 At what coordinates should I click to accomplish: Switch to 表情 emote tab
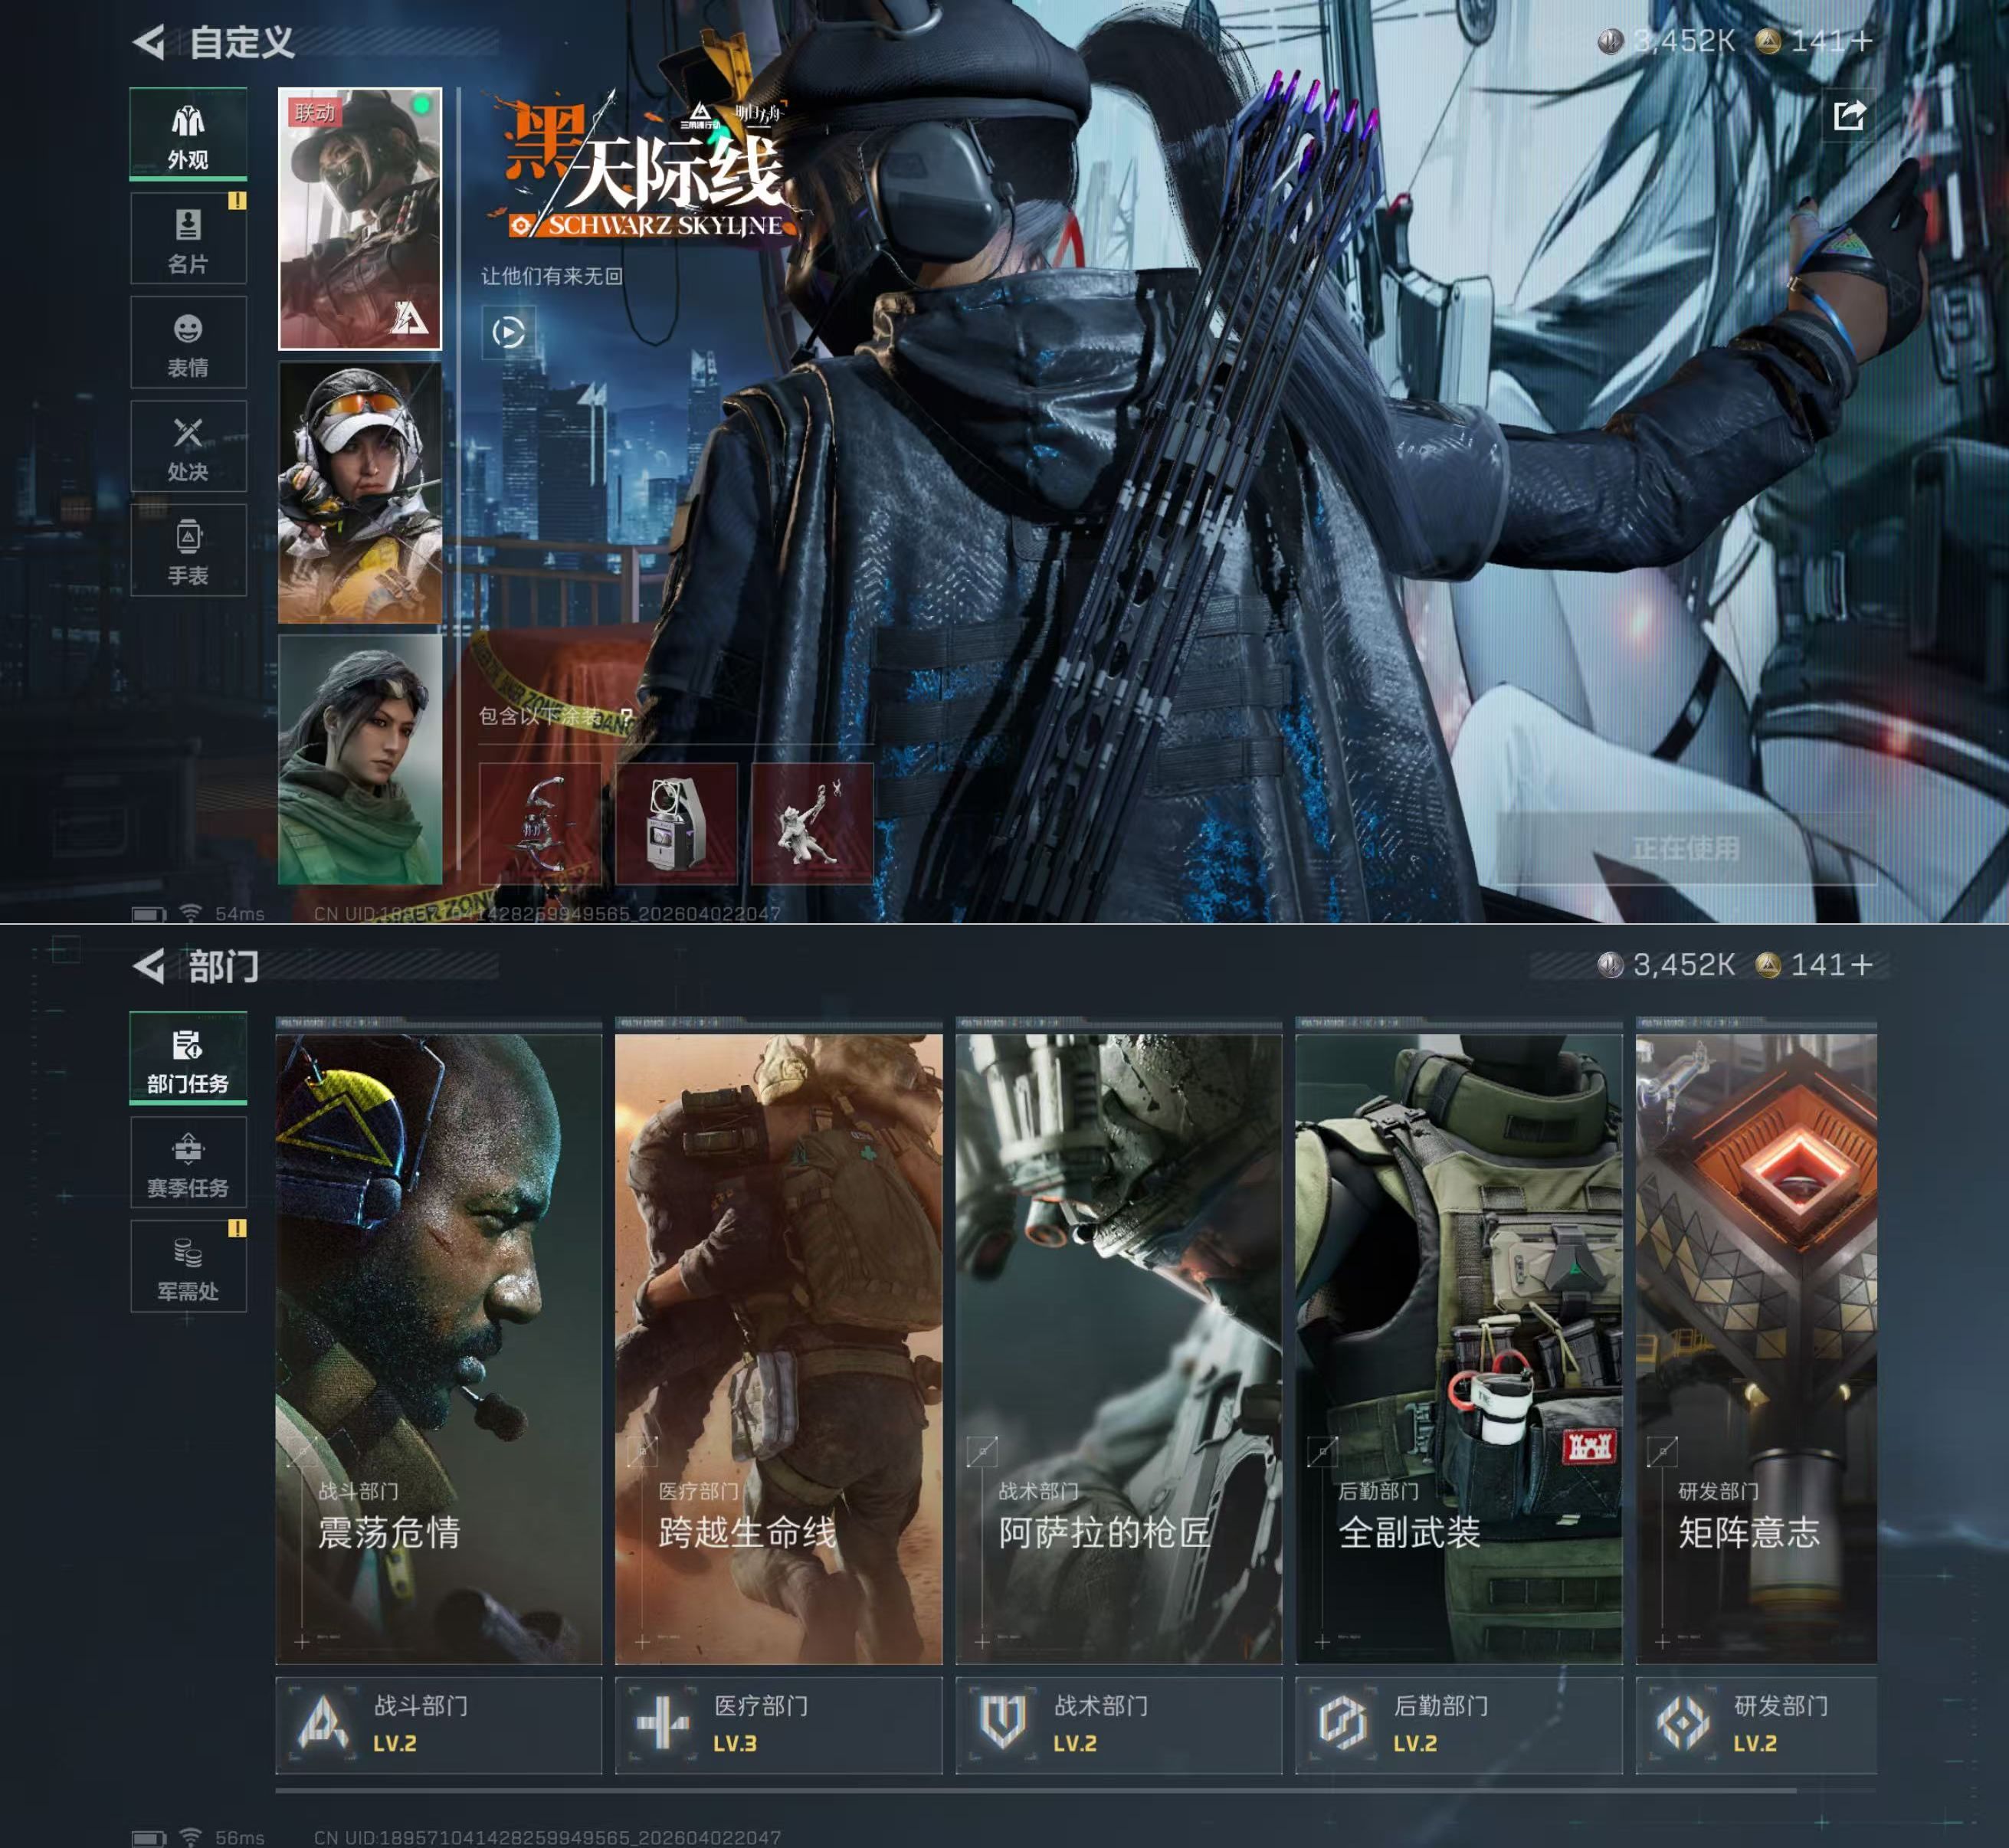[188, 344]
